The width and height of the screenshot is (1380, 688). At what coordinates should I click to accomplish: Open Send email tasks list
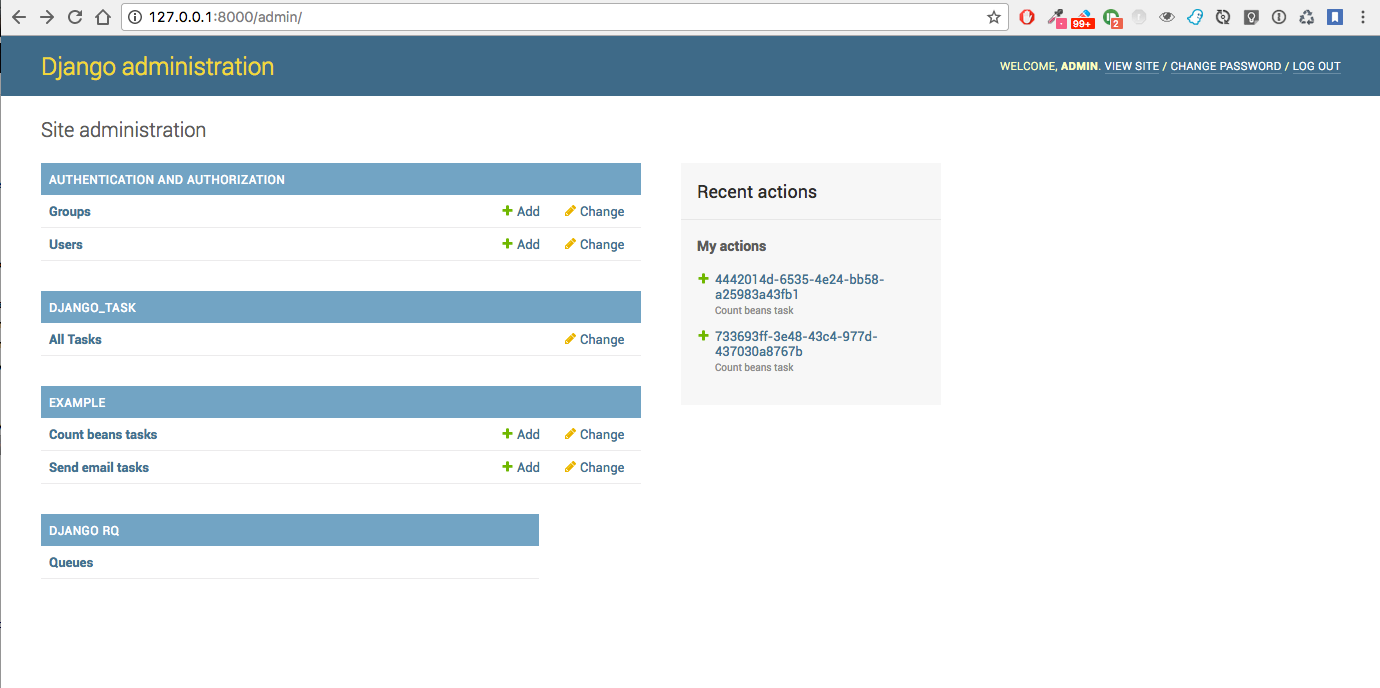[x=99, y=467]
